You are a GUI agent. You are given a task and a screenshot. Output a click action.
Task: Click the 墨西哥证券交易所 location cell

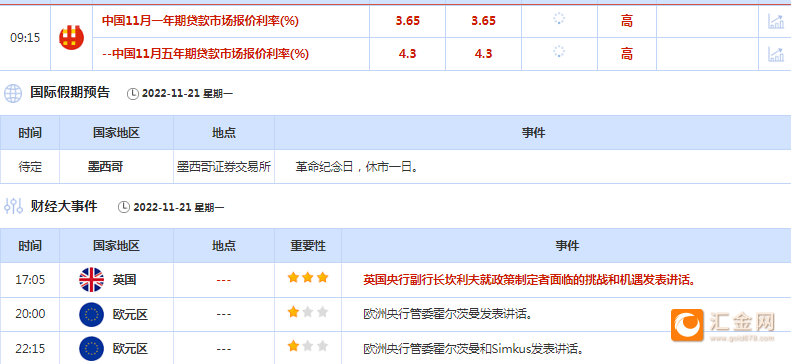(224, 167)
